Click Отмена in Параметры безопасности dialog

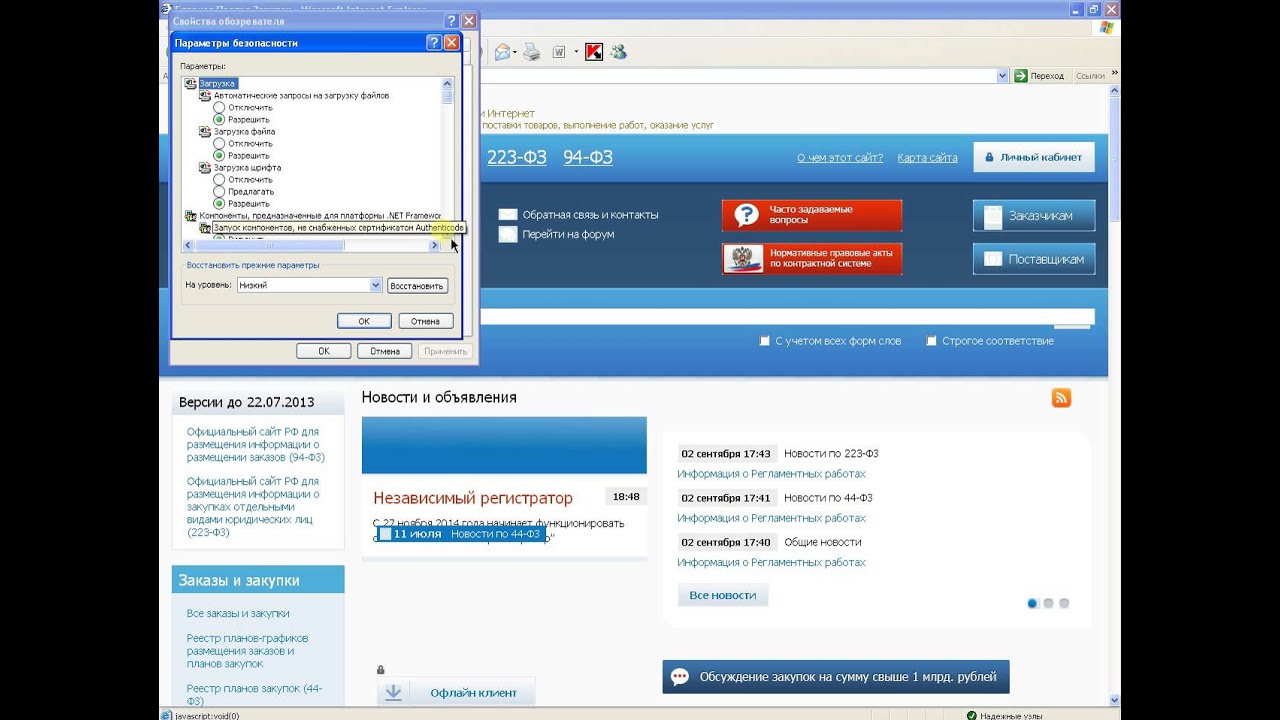425,321
